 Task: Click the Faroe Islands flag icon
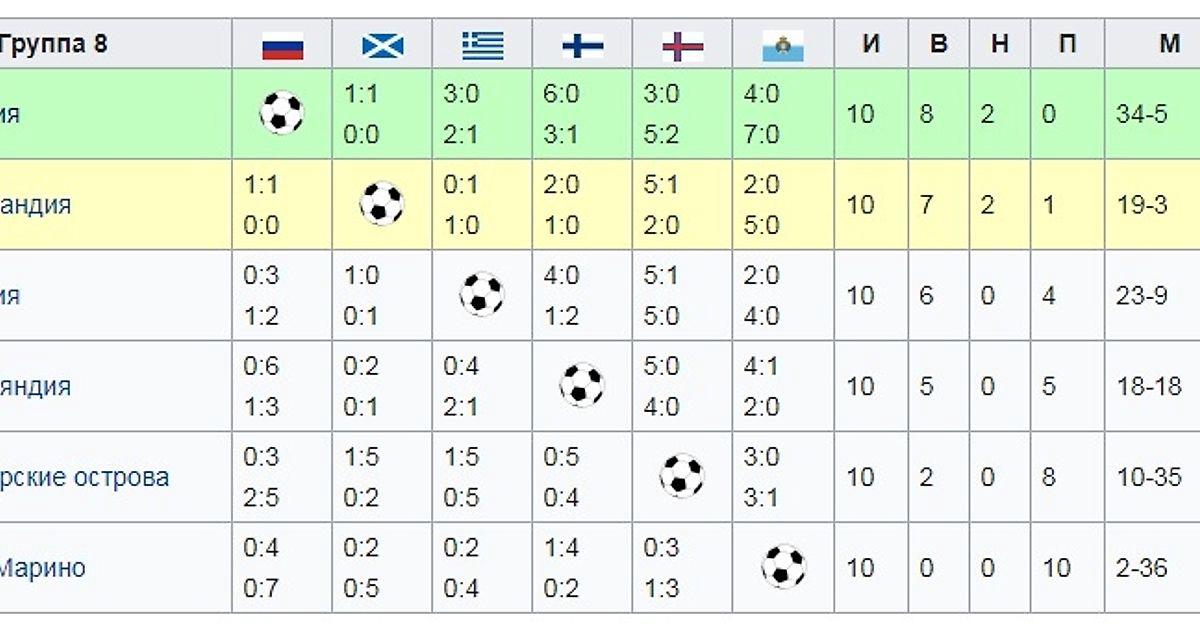(x=683, y=45)
